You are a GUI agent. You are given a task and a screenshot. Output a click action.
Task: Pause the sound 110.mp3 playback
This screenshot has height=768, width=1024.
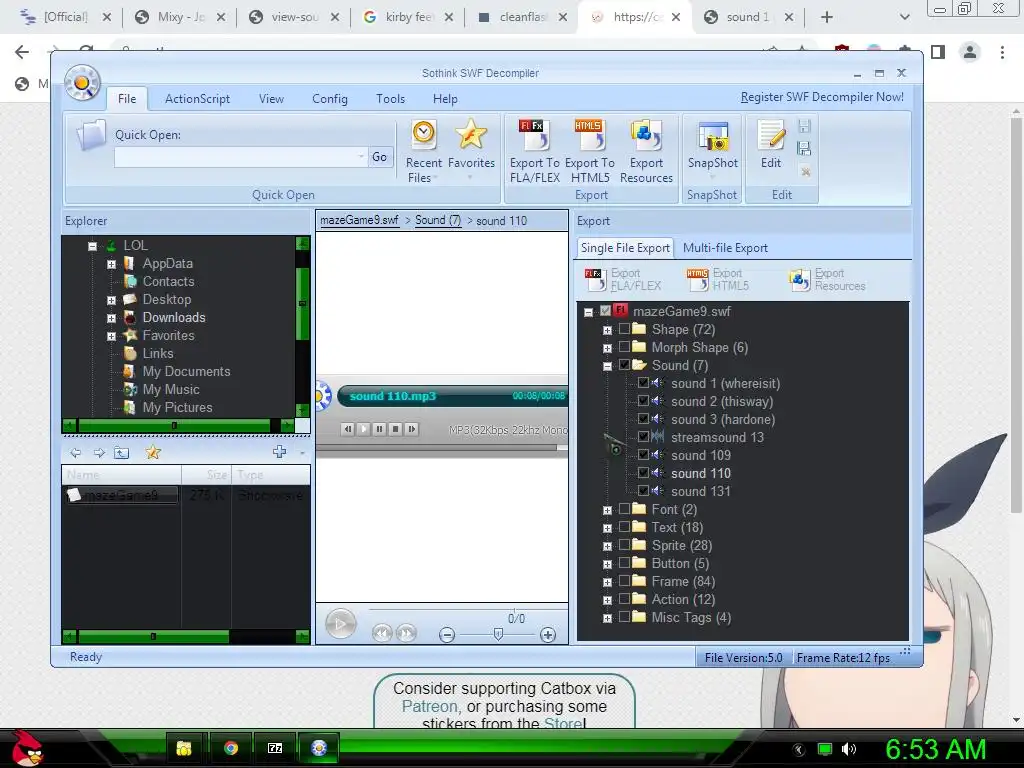pyautogui.click(x=379, y=429)
